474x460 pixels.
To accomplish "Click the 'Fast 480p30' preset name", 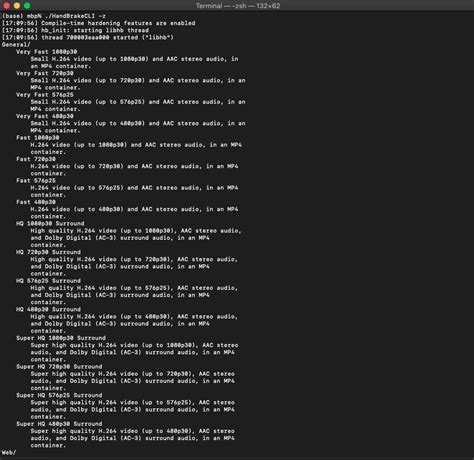I will [36, 202].
